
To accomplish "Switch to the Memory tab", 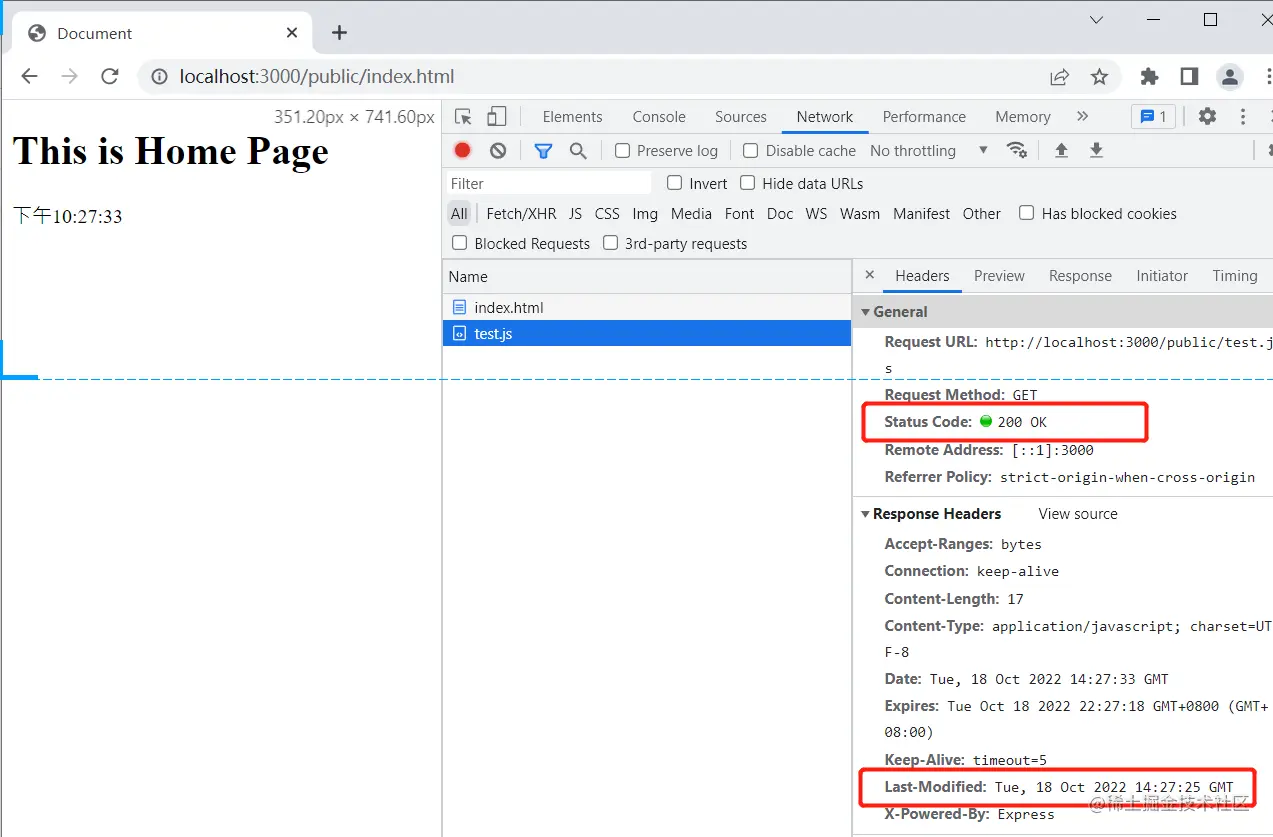I will coord(1023,117).
